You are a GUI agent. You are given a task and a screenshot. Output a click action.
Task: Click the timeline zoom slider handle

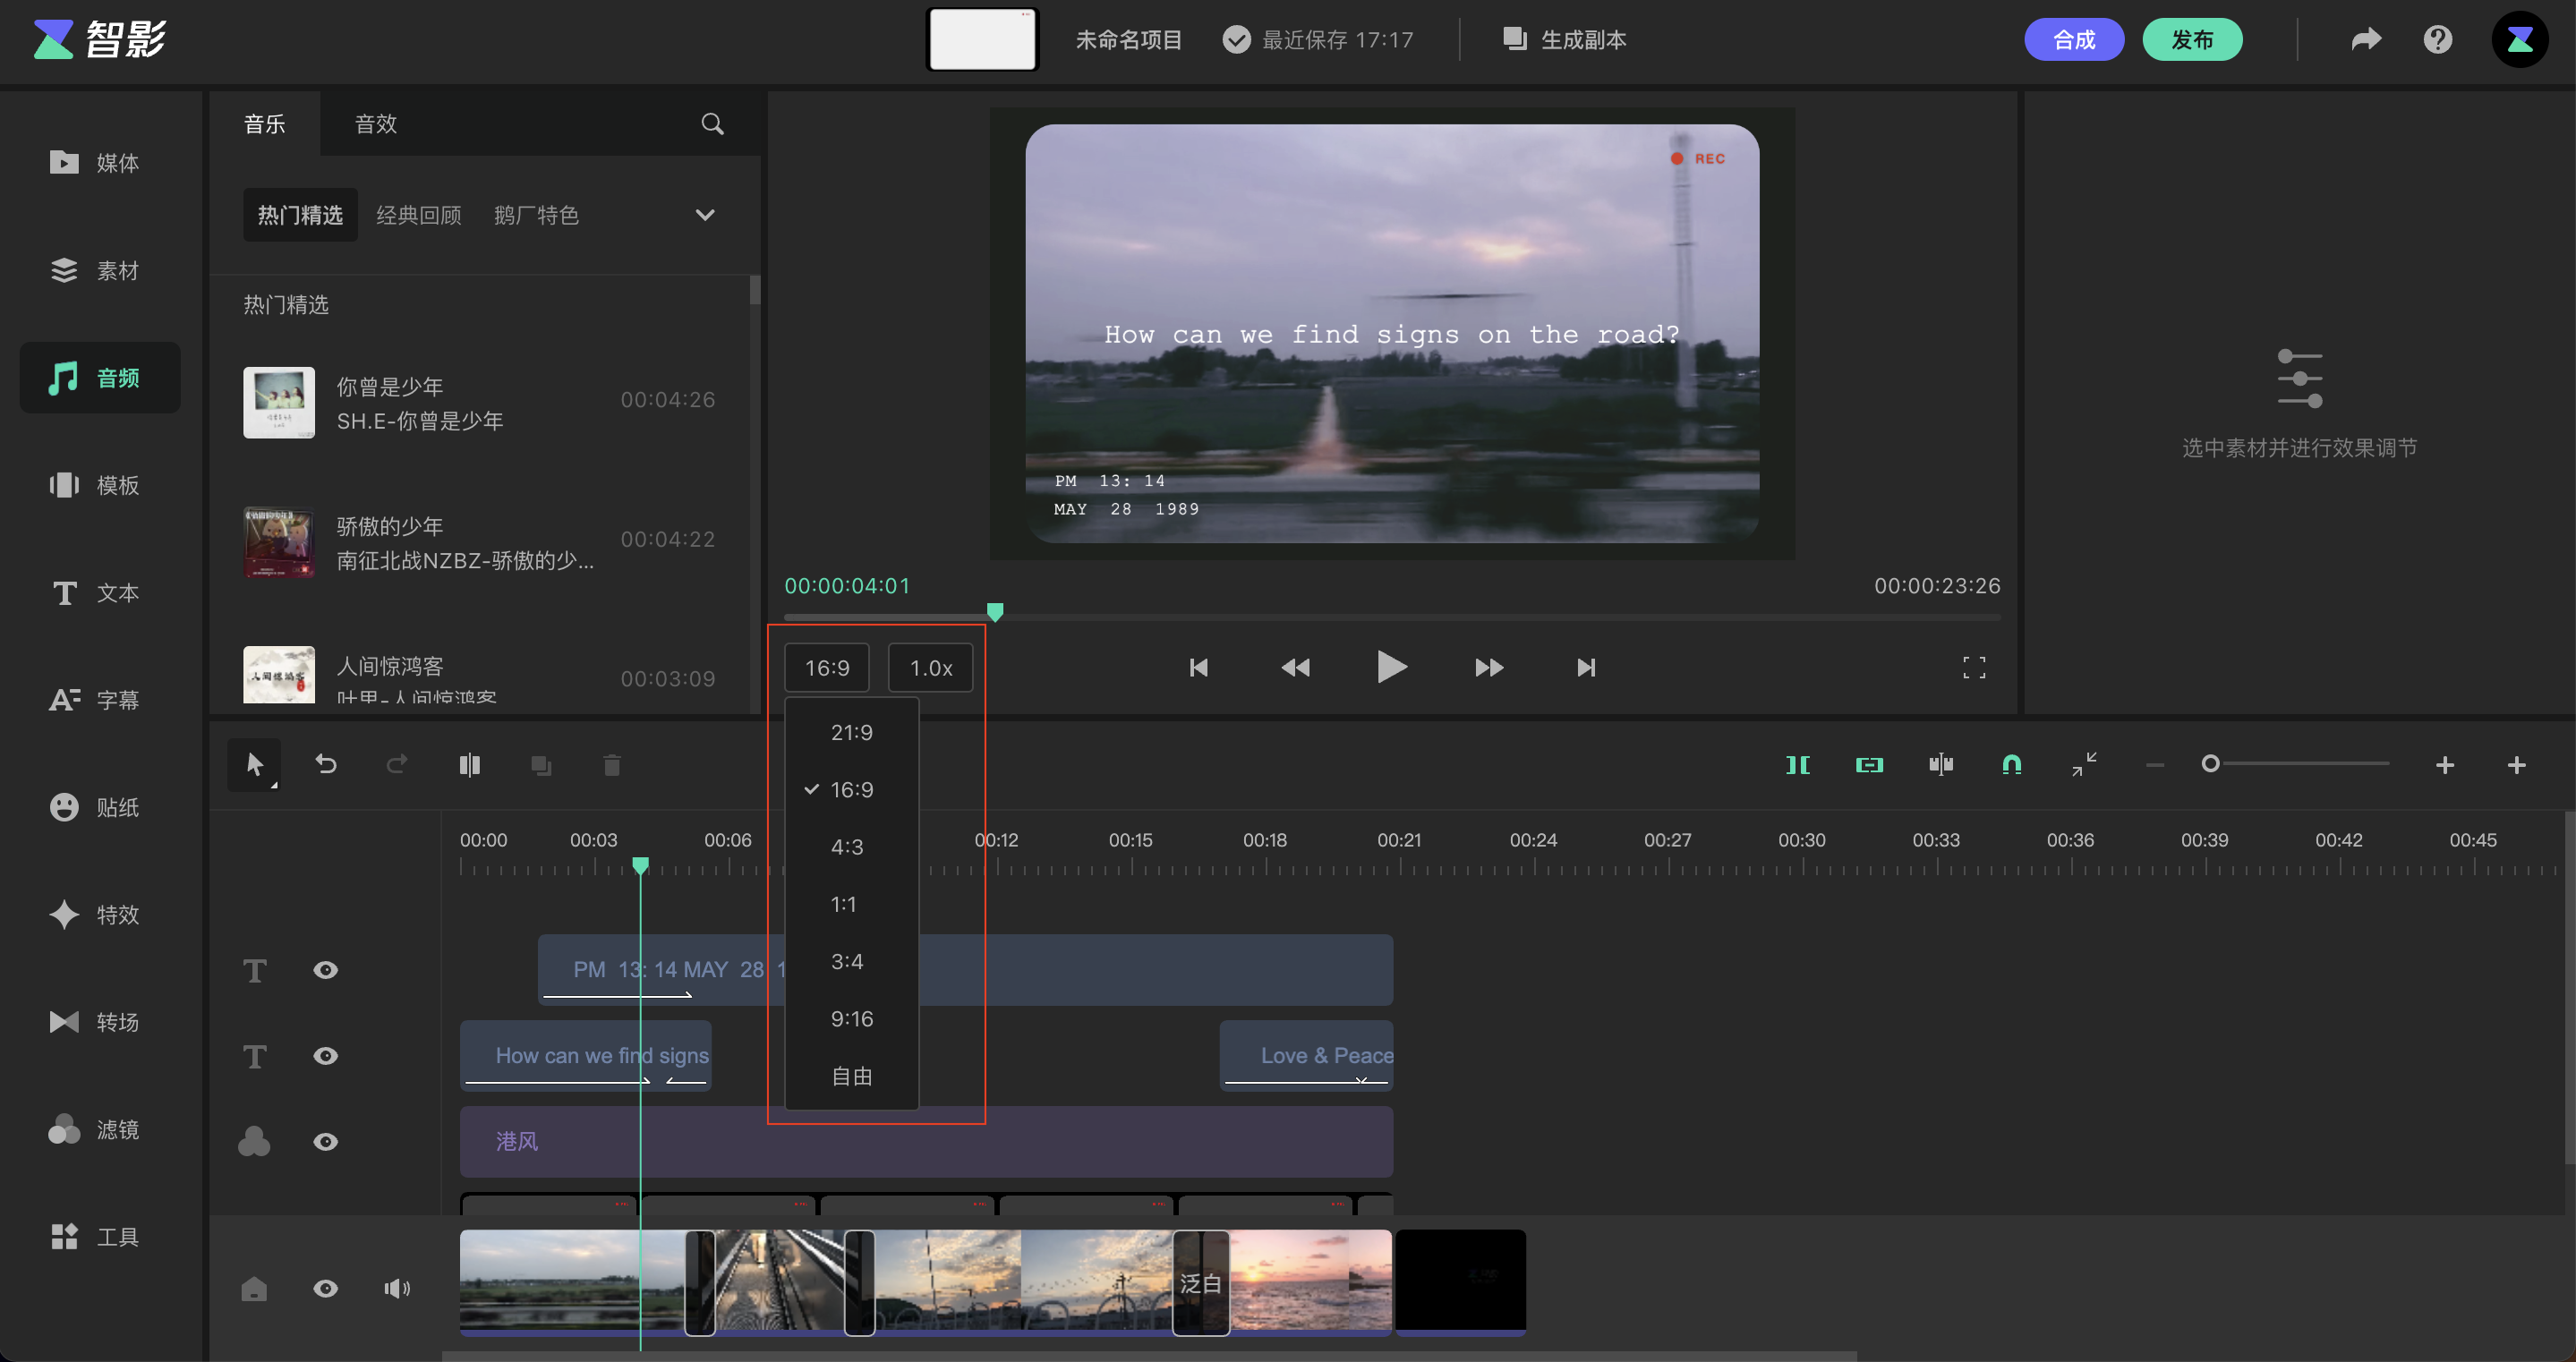click(2211, 764)
